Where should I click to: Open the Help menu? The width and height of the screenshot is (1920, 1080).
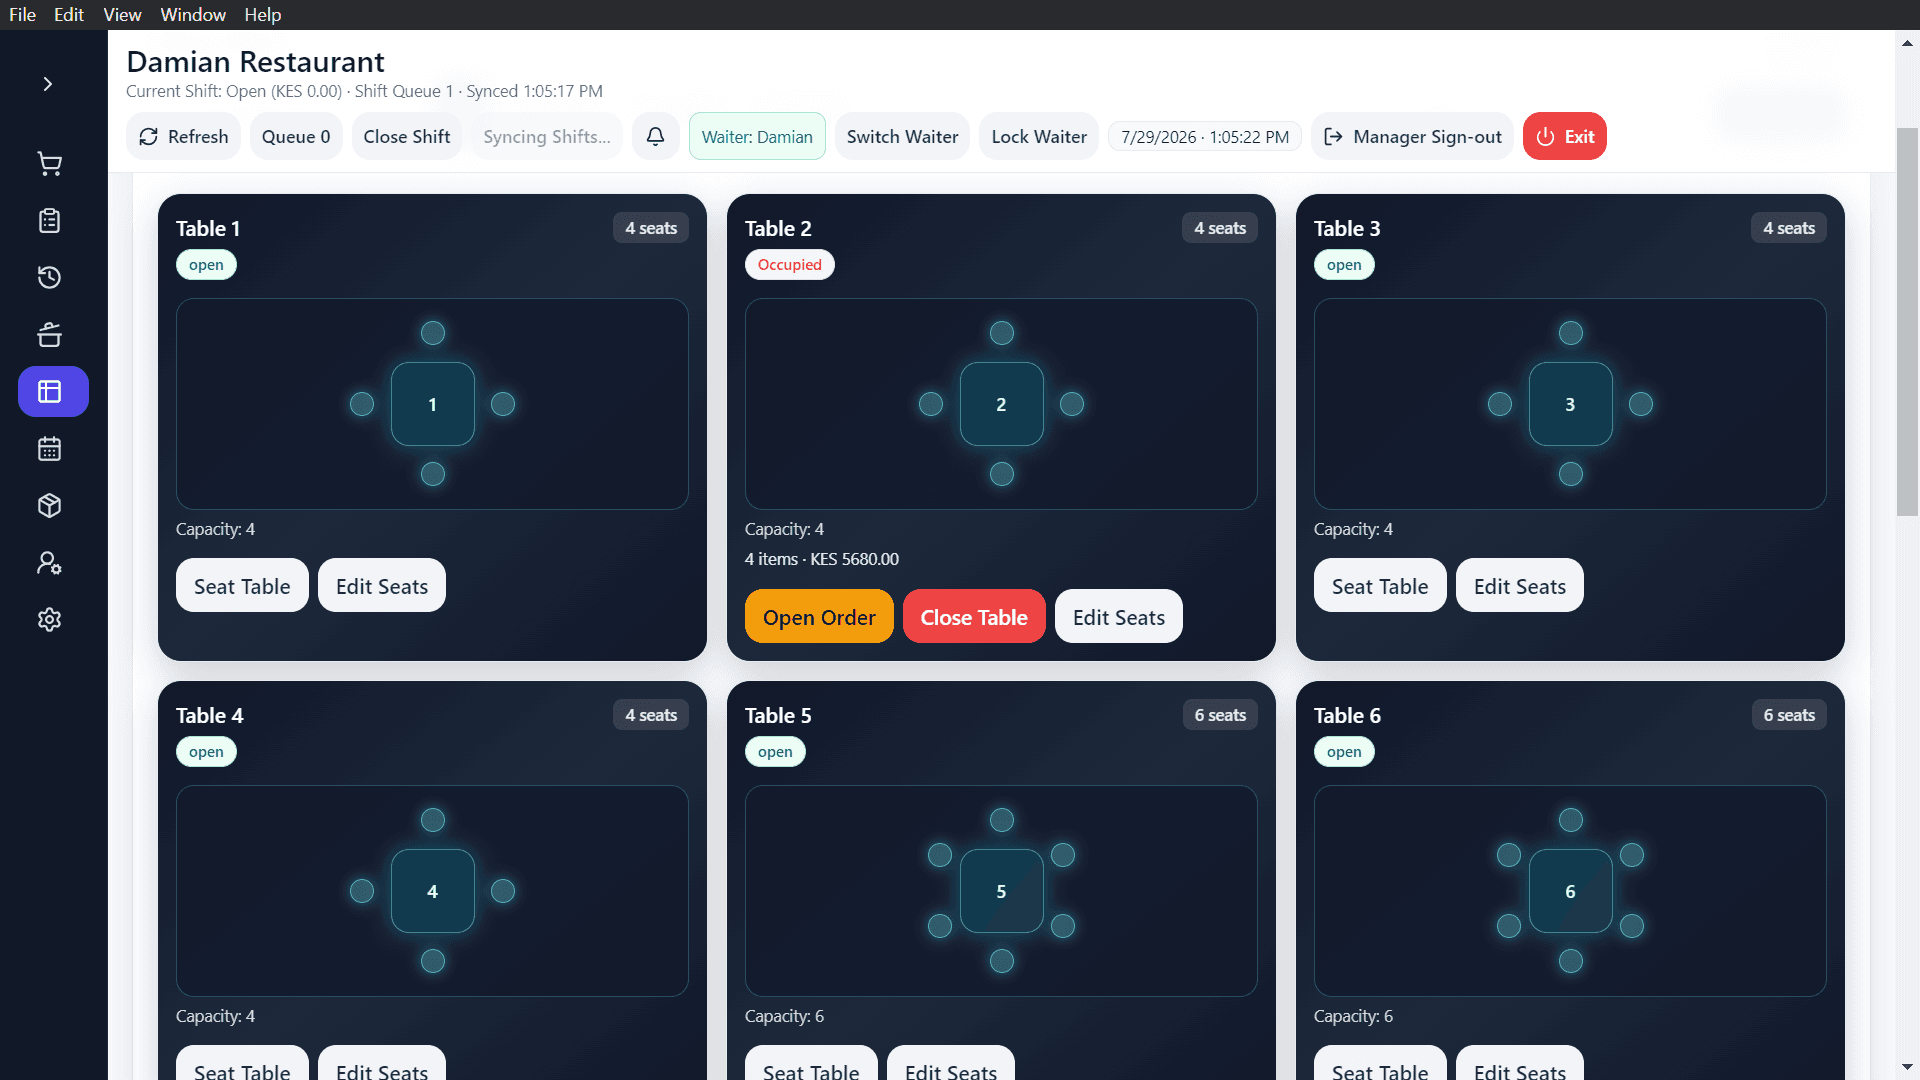coord(263,15)
